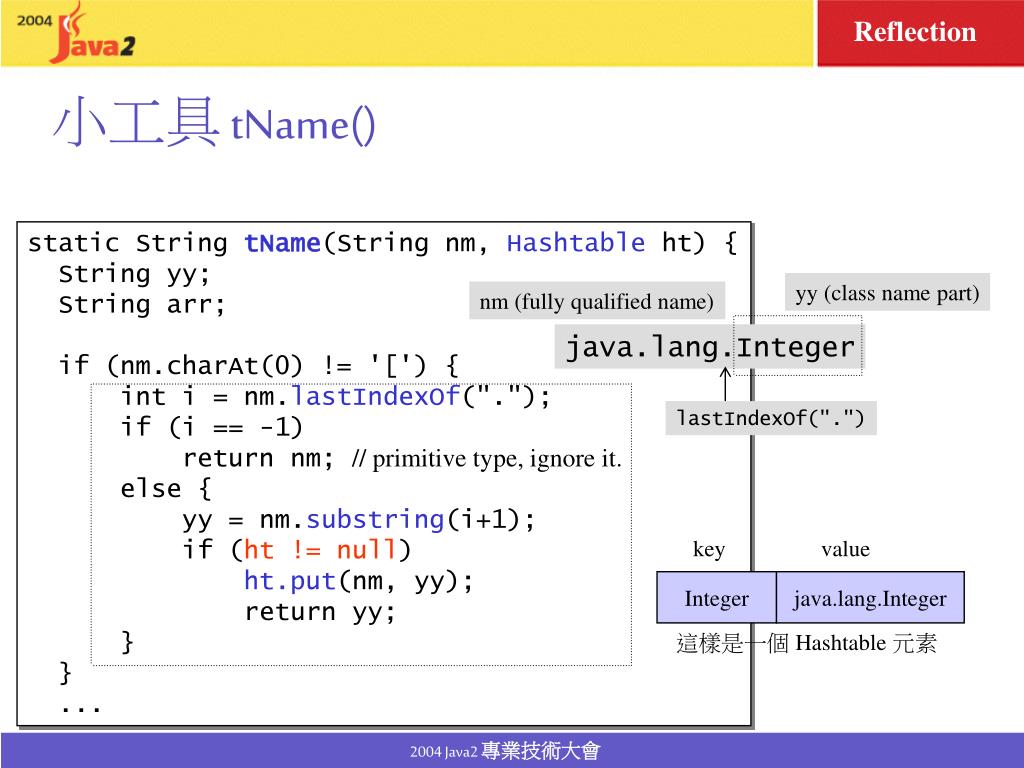Click the Java2 2004 logo

(x=76, y=33)
